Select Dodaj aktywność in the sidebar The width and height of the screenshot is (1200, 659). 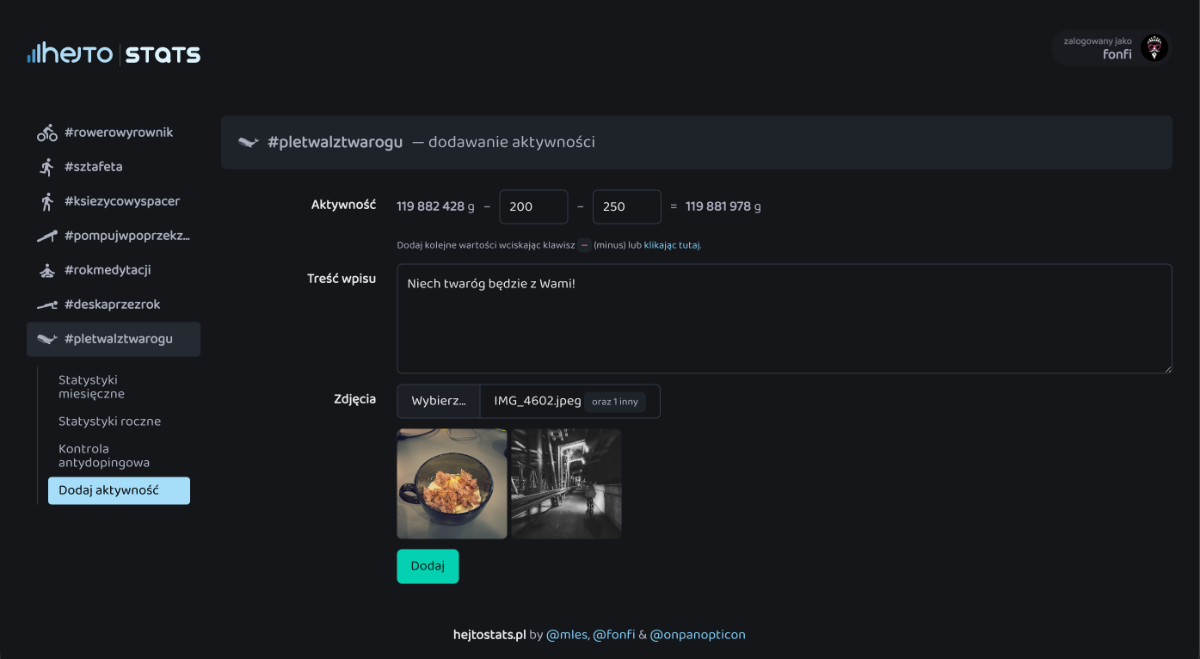coord(118,491)
